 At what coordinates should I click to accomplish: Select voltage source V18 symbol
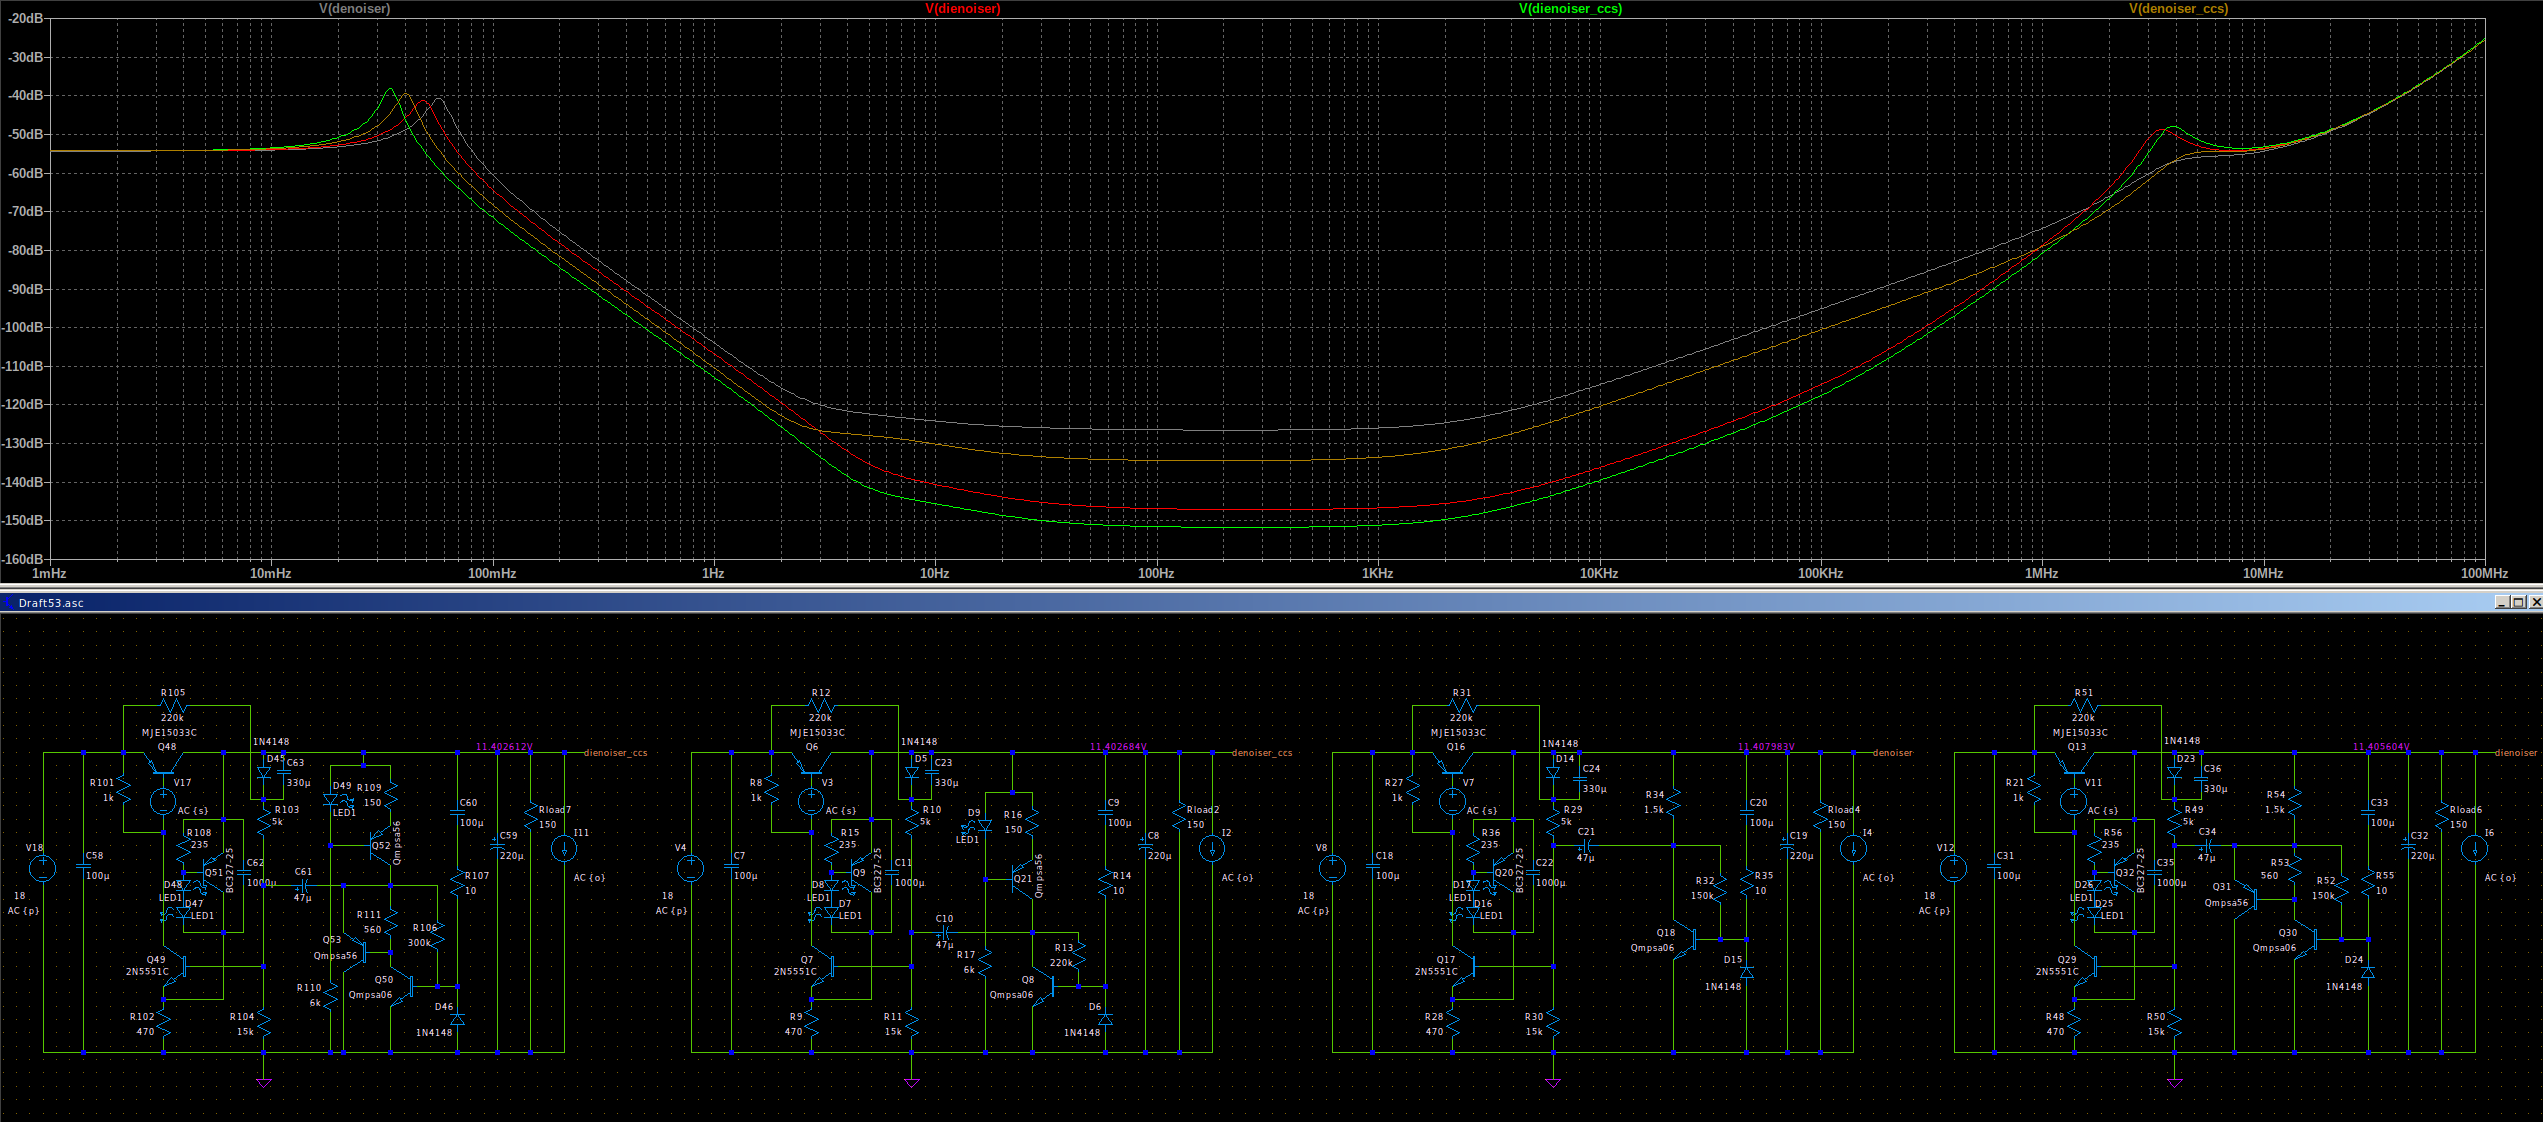(42, 868)
